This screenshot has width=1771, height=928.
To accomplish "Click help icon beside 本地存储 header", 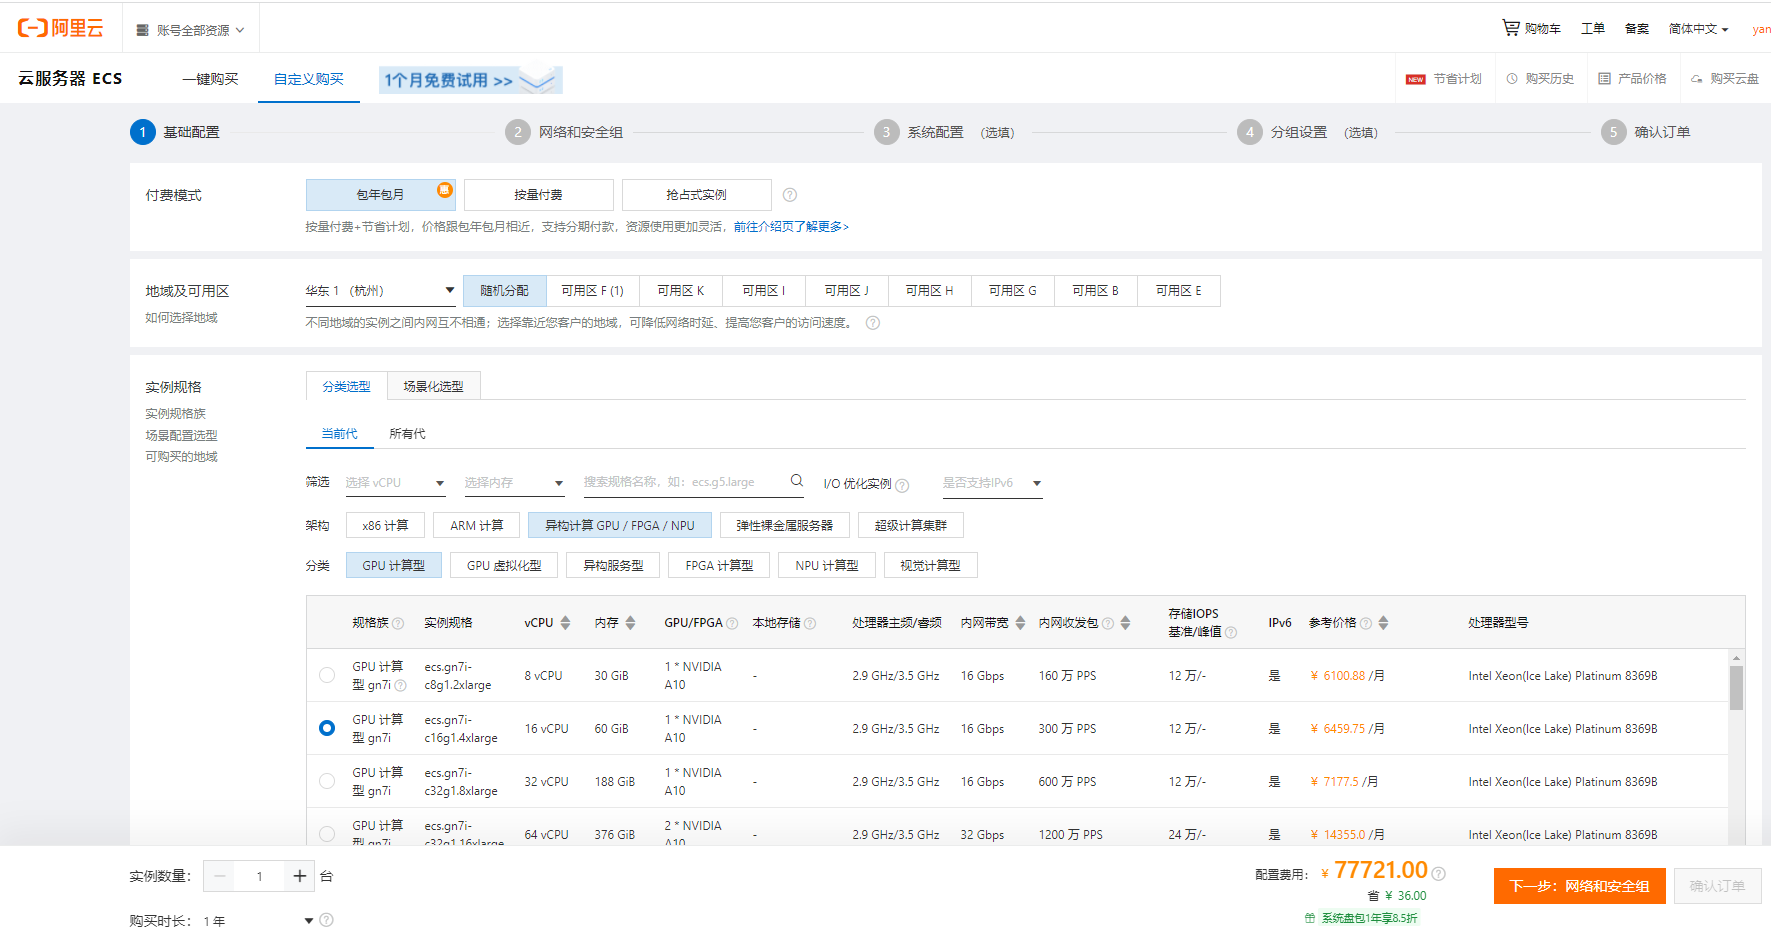I will pyautogui.click(x=810, y=623).
